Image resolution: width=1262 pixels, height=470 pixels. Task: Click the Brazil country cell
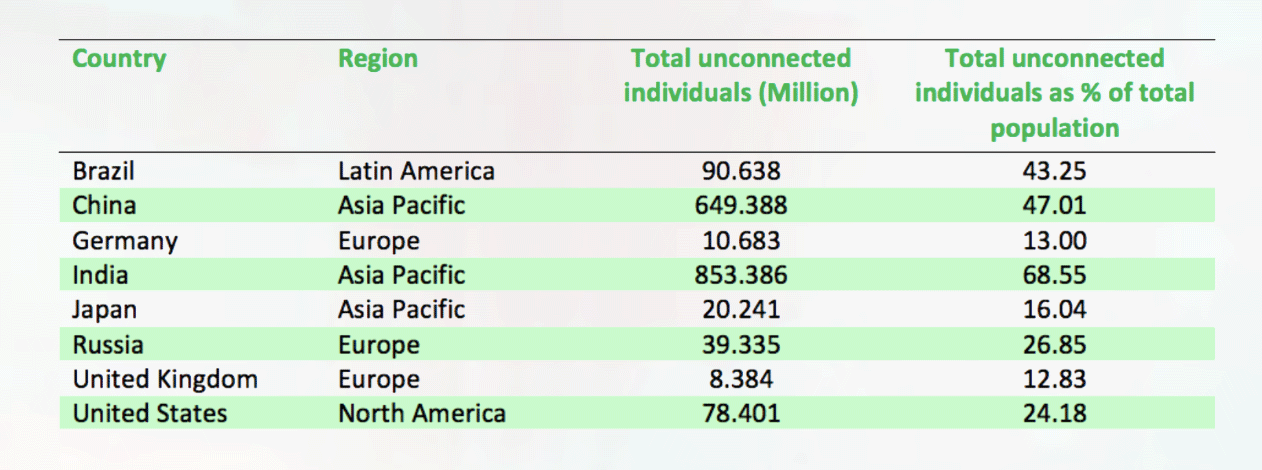(103, 171)
